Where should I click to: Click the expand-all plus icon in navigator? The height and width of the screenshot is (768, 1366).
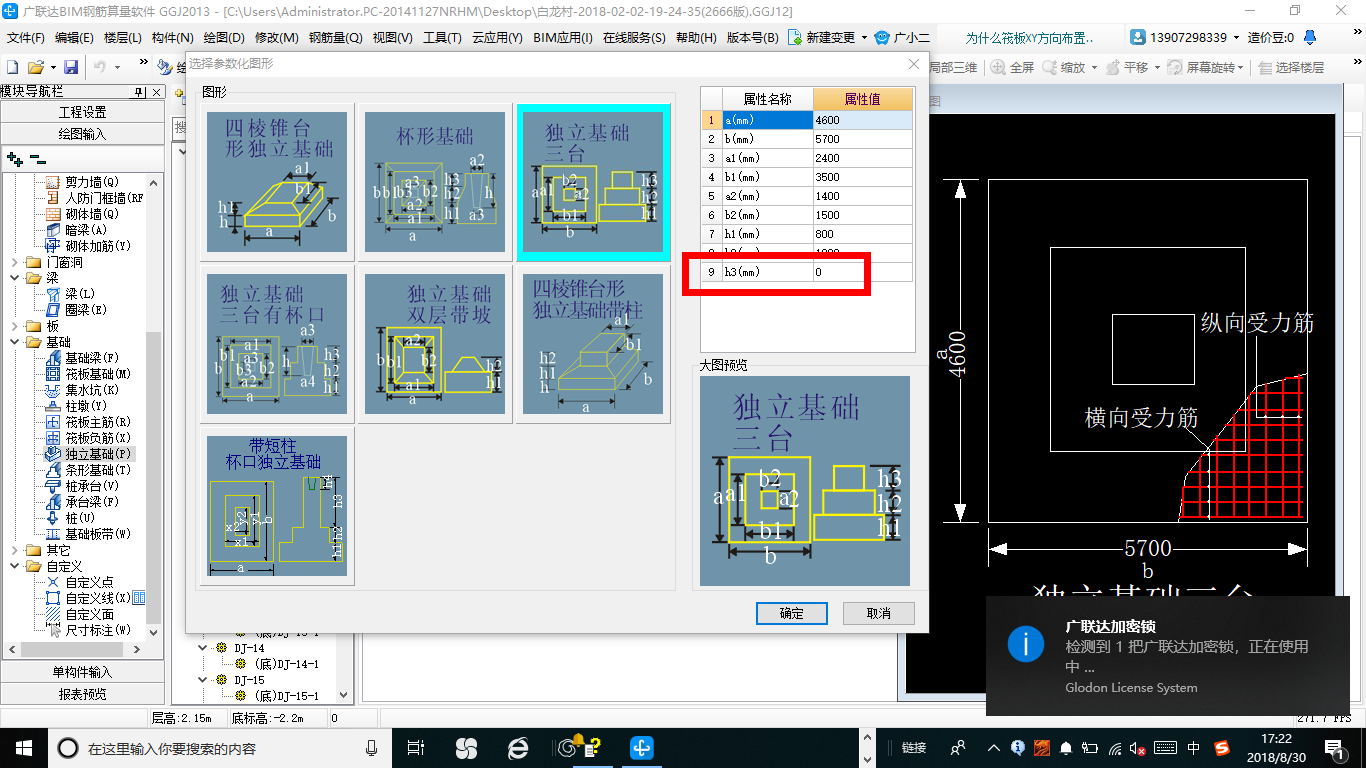point(14,158)
